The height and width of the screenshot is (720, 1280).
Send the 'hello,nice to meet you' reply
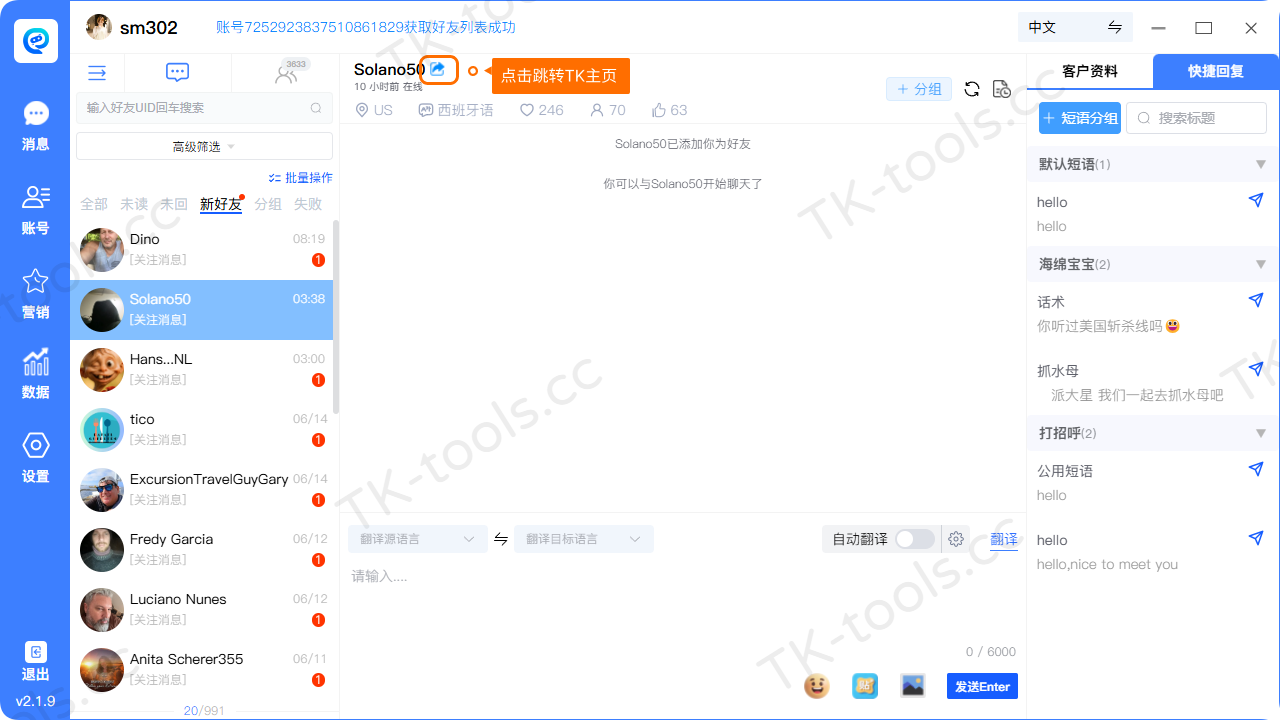click(1256, 538)
